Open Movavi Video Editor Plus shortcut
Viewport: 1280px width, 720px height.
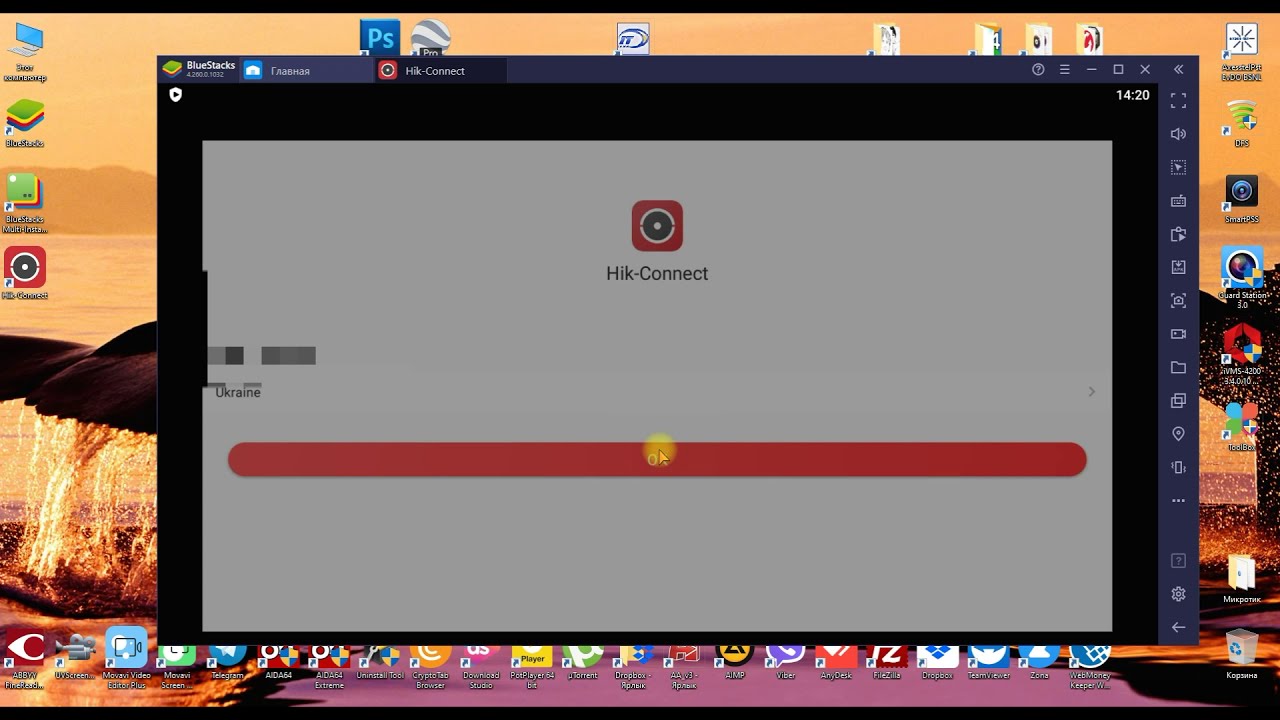pos(126,659)
